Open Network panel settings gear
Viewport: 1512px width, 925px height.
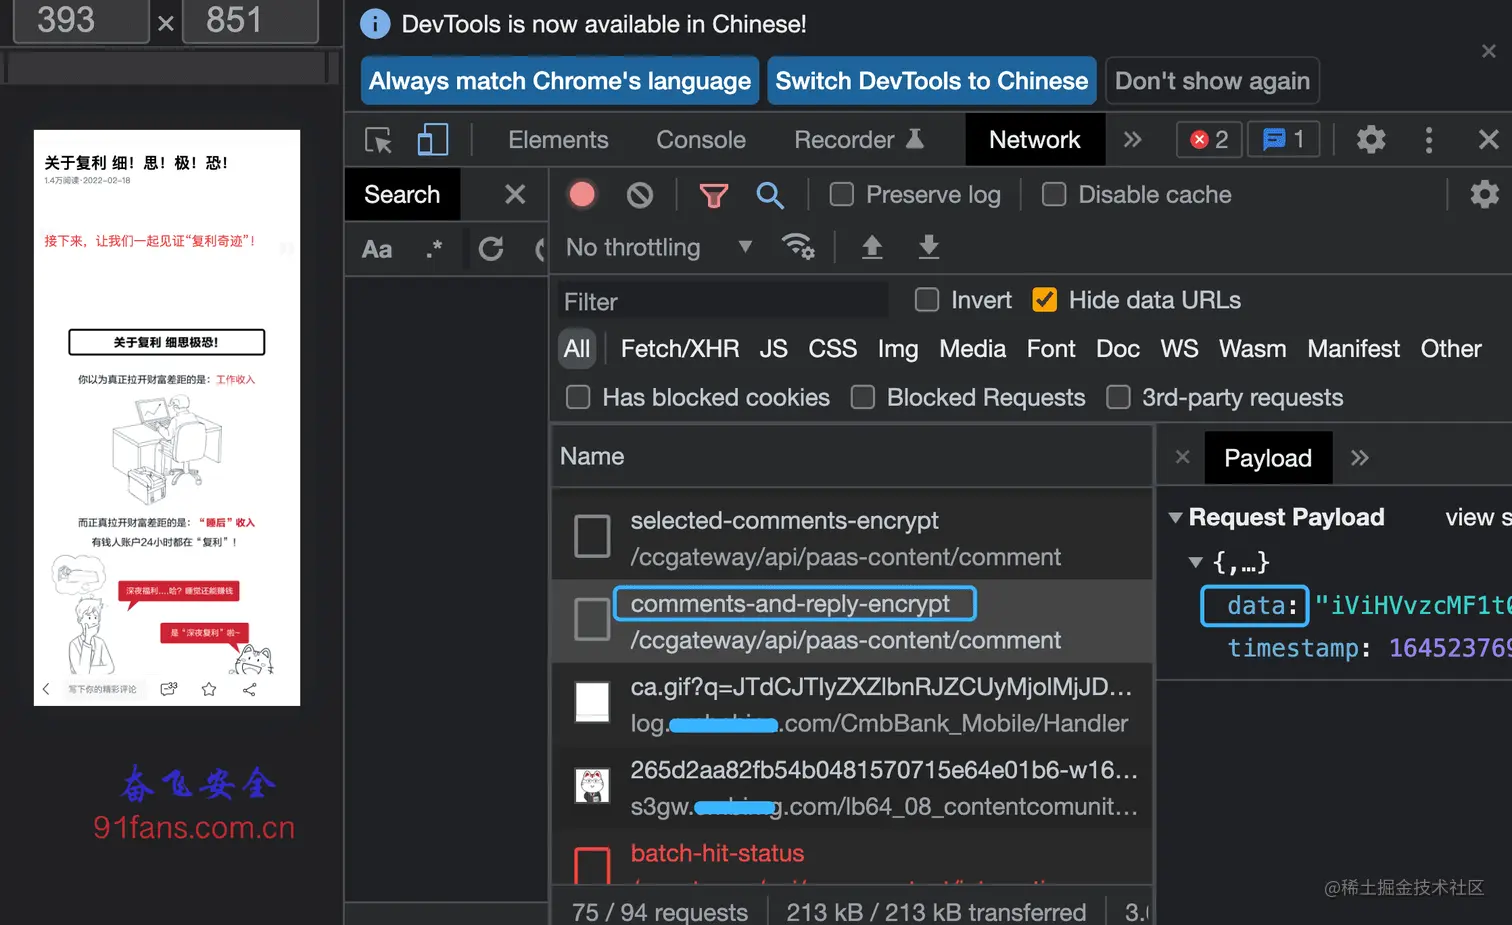point(1484,194)
